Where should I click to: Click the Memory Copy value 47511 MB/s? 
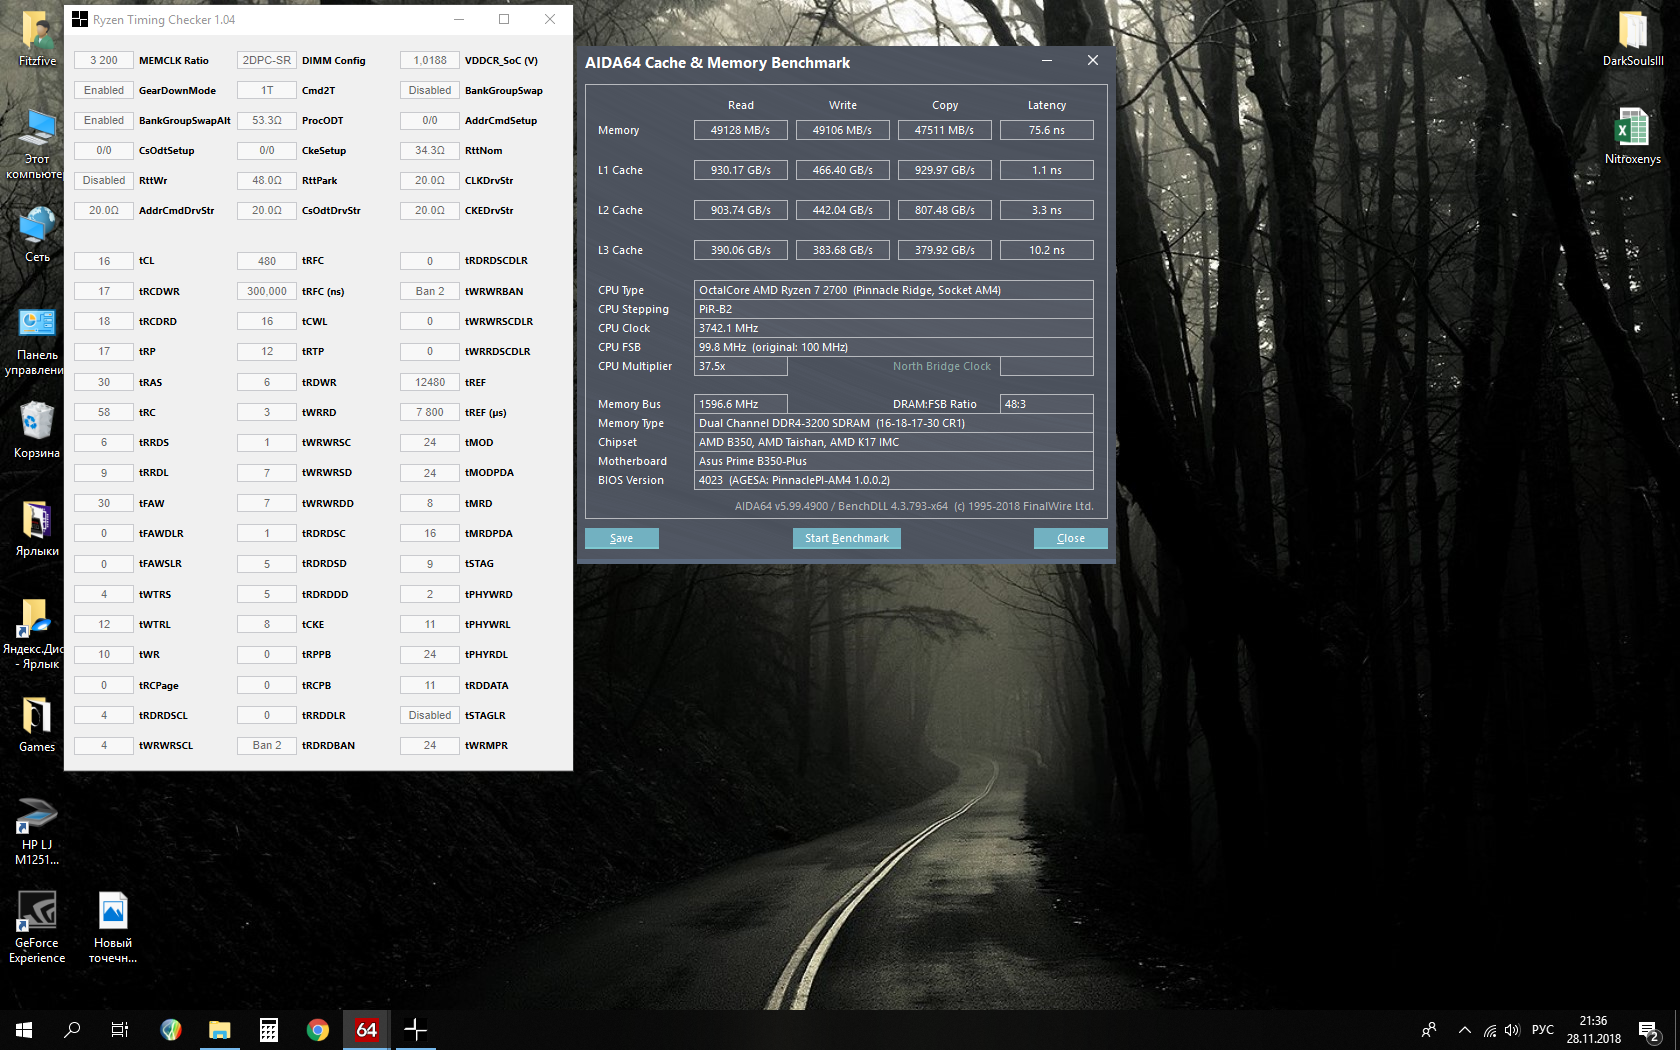[x=945, y=130]
